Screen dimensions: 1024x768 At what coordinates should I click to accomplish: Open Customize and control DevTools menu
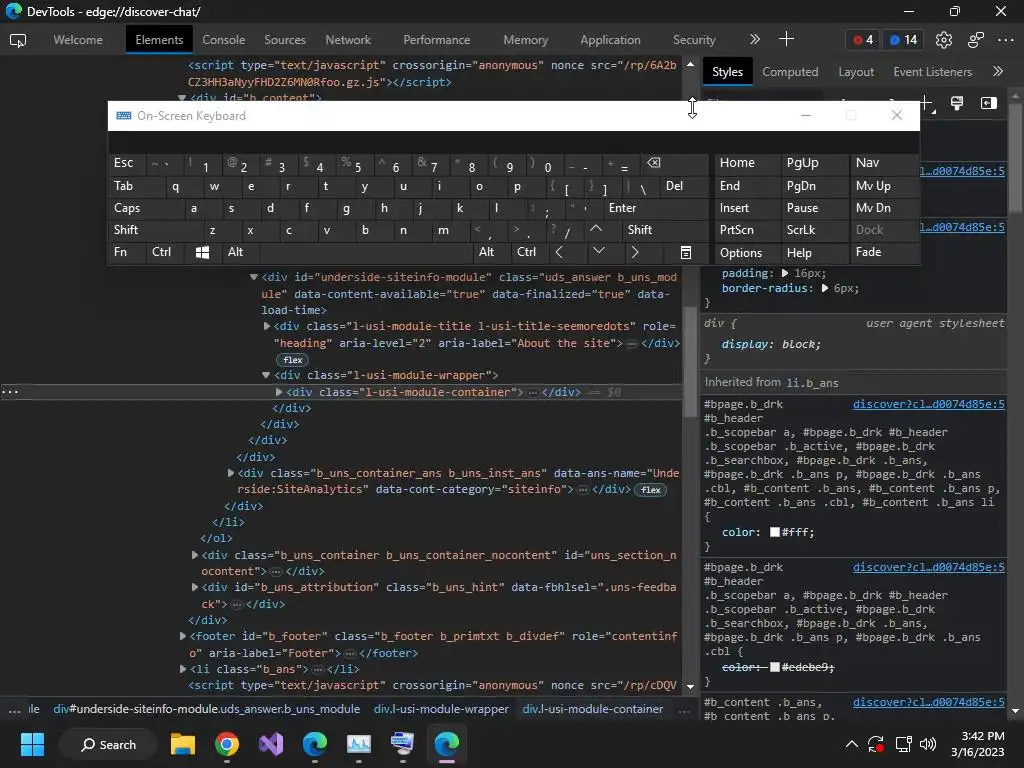click(1006, 40)
